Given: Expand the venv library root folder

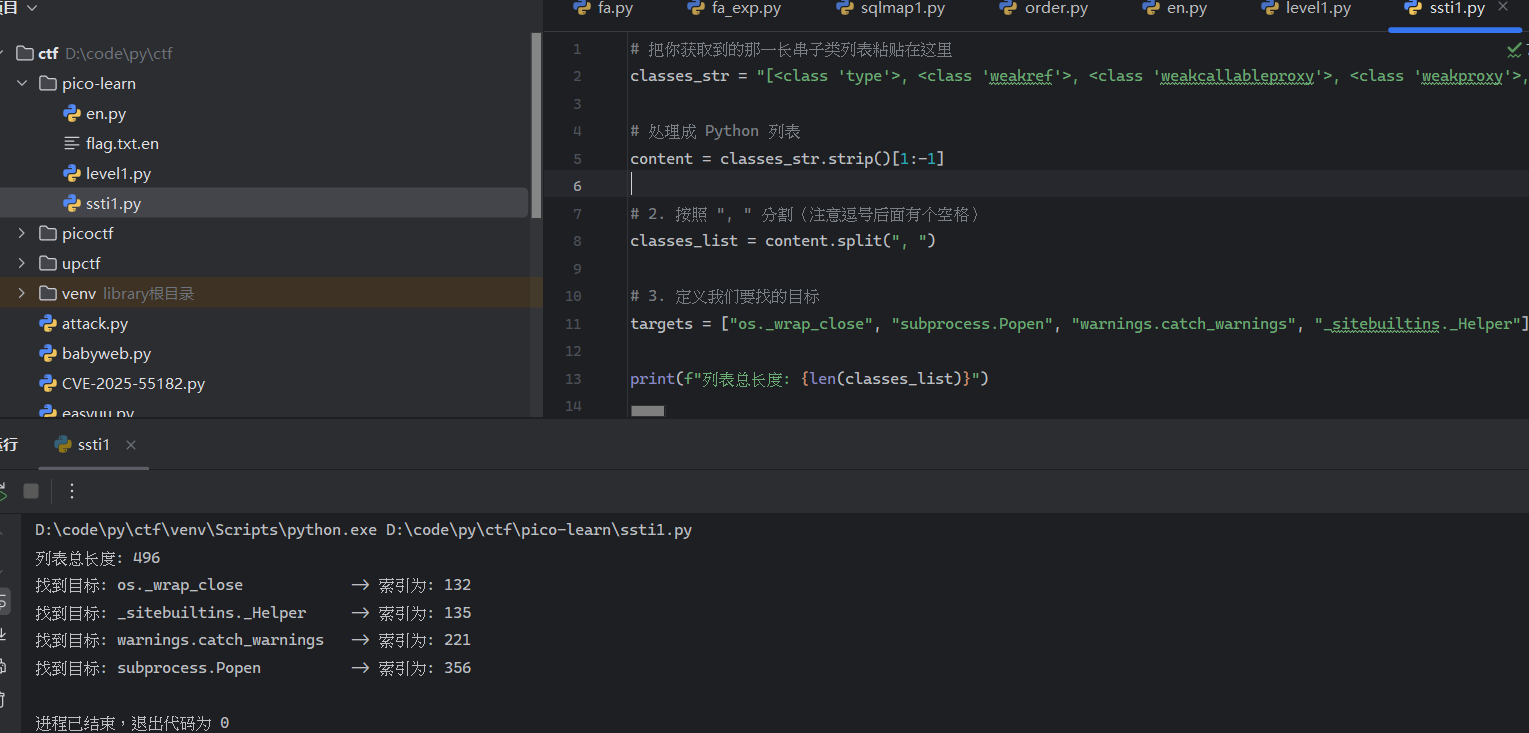Looking at the screenshot, I should (x=22, y=294).
